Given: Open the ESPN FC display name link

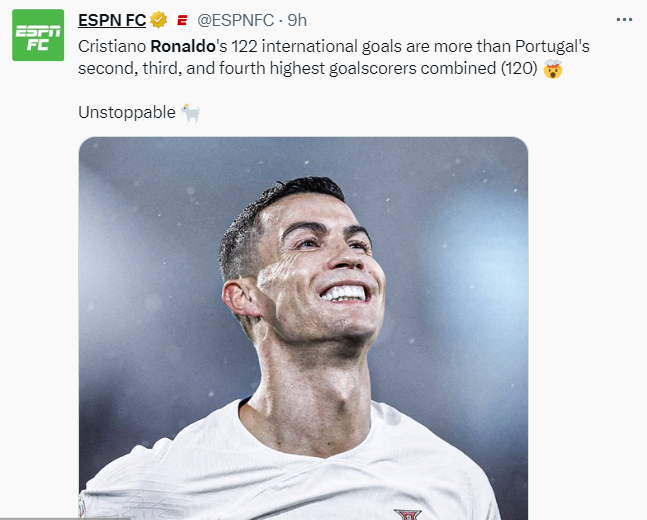Looking at the screenshot, I should pos(112,20).
